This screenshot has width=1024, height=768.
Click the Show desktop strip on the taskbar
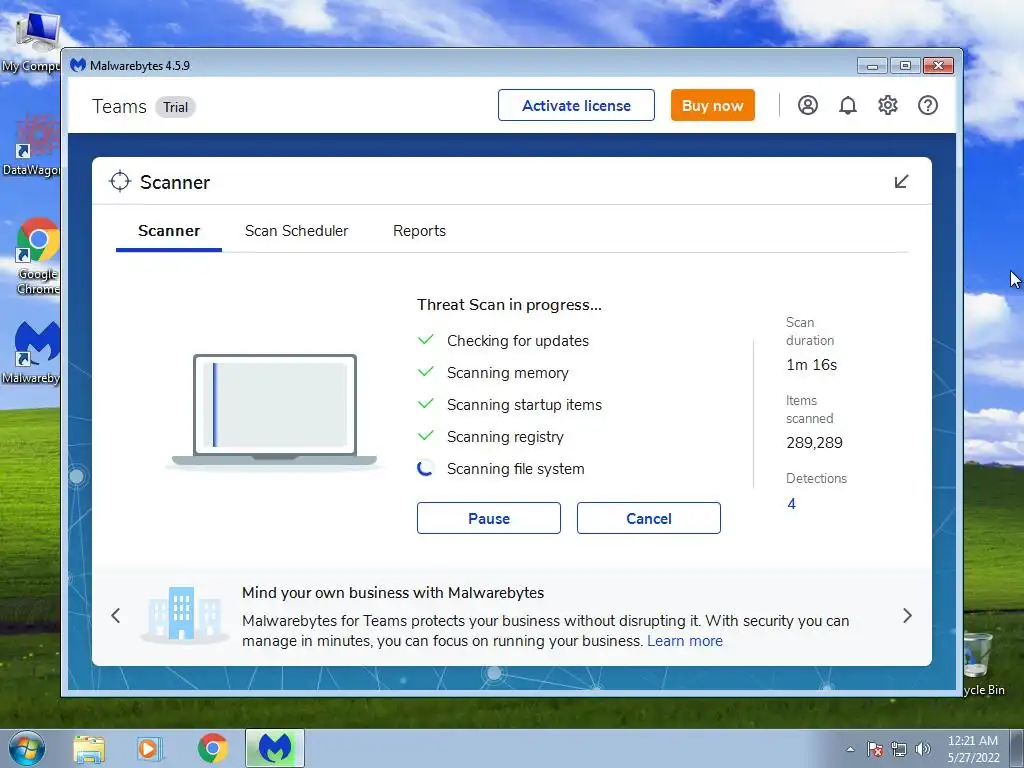(x=1017, y=748)
